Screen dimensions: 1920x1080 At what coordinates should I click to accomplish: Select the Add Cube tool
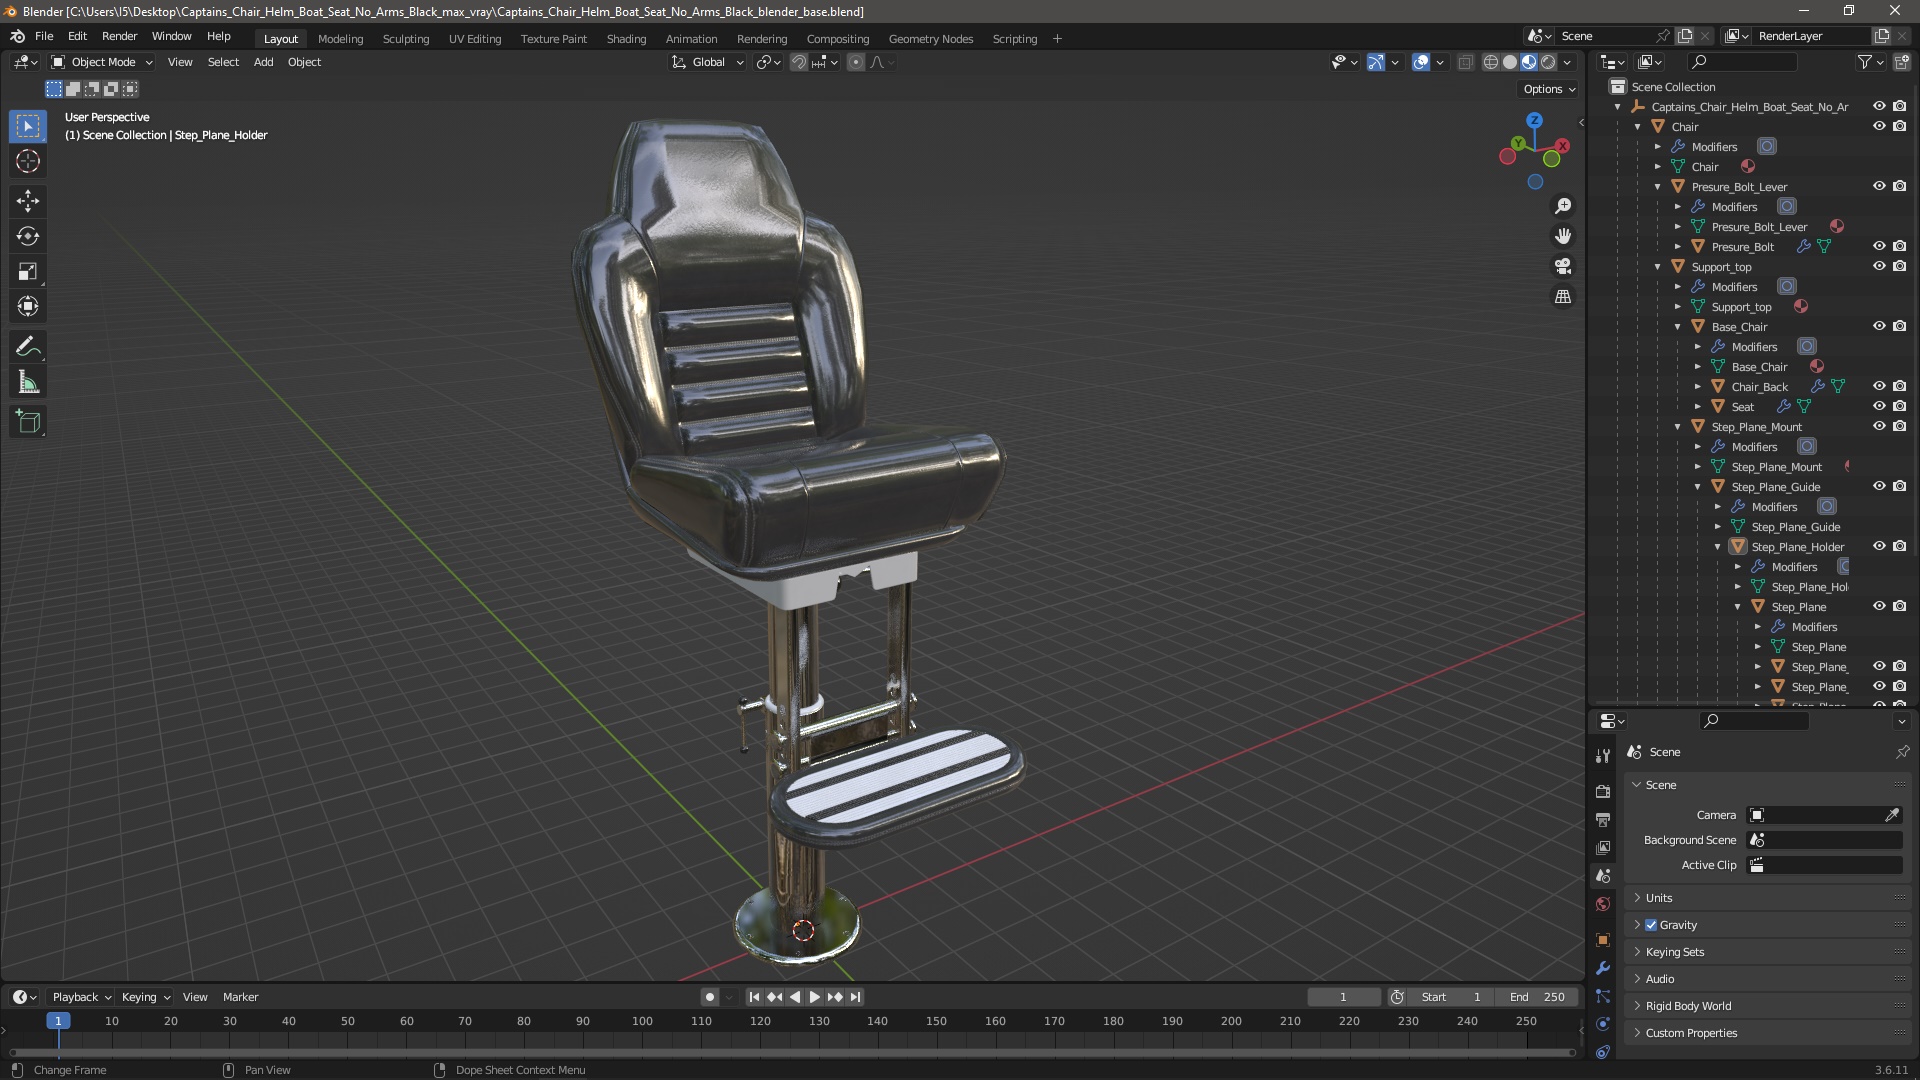pyautogui.click(x=28, y=422)
